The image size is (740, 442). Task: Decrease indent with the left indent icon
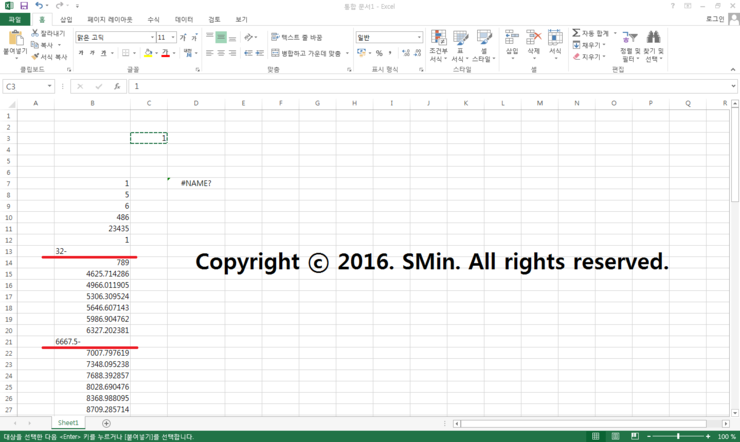point(248,53)
